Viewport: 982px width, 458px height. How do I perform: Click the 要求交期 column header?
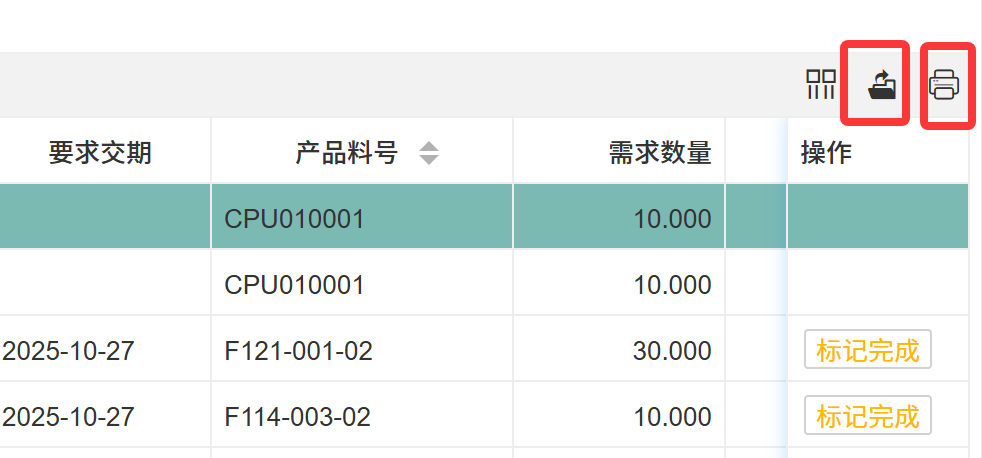tap(100, 152)
